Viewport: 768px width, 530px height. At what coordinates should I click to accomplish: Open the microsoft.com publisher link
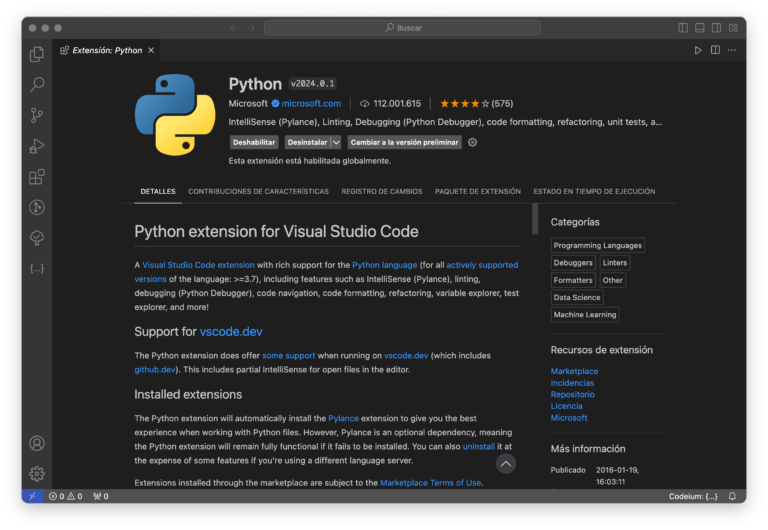coord(311,103)
